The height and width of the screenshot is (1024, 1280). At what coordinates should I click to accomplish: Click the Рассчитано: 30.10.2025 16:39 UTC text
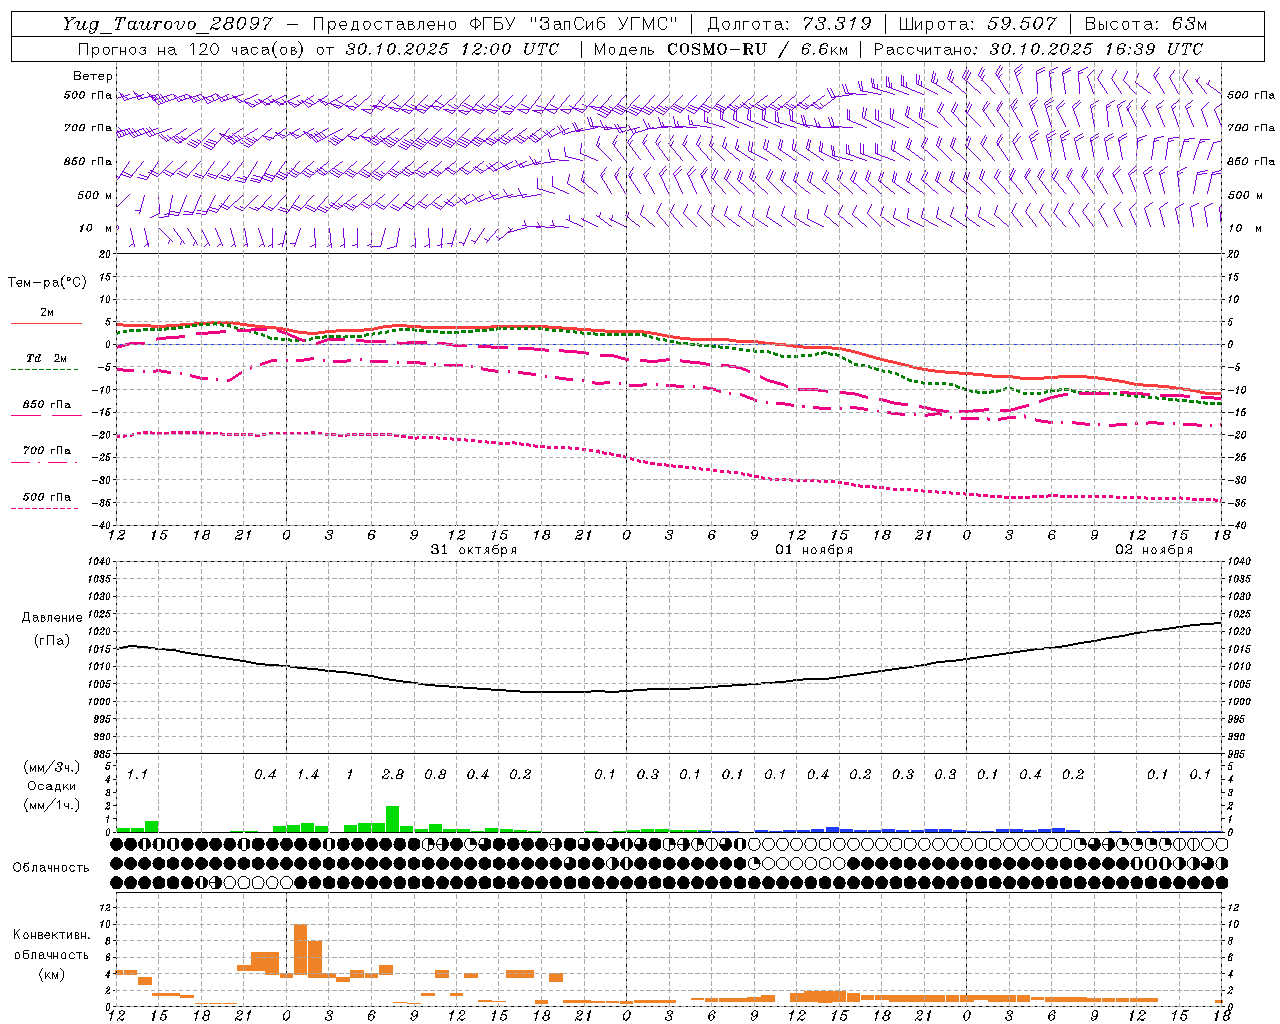pos(1038,49)
